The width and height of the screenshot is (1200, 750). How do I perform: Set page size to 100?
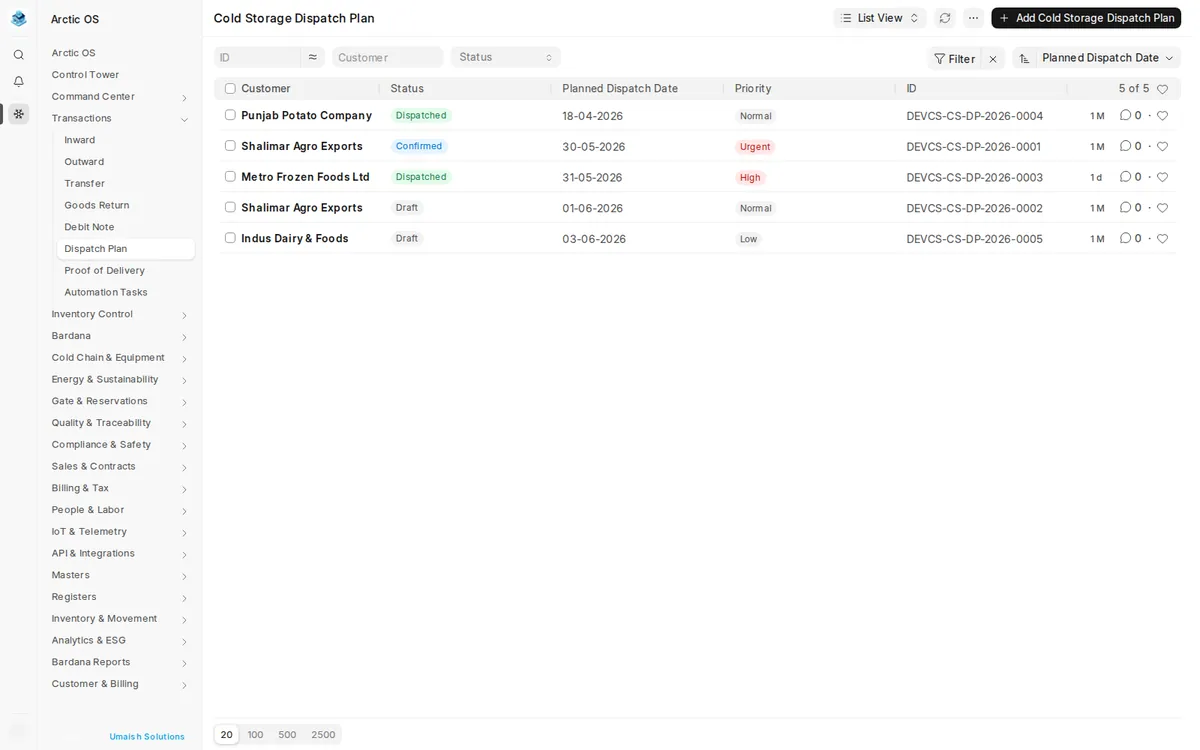[255, 735]
